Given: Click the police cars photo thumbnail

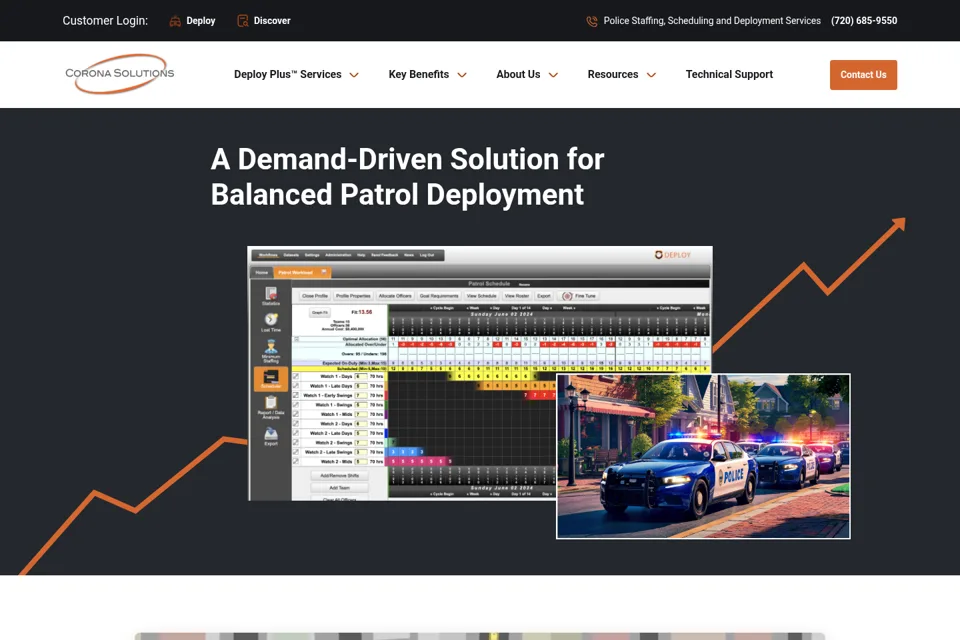Looking at the screenshot, I should [703, 456].
